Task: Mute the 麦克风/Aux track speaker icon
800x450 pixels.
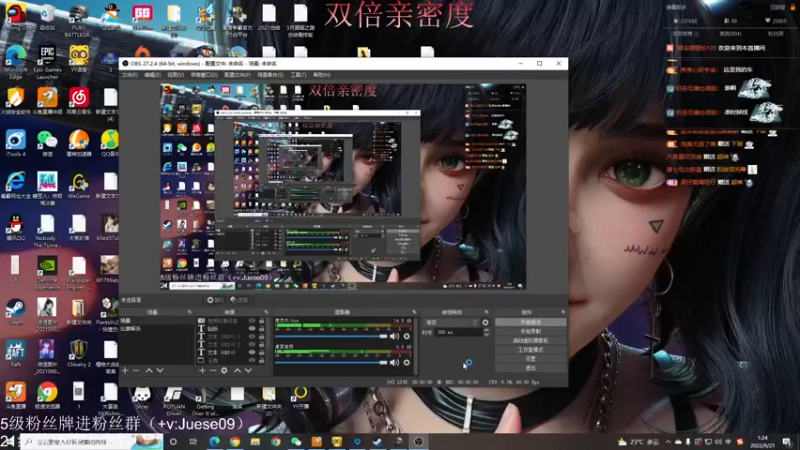Action: (394, 336)
